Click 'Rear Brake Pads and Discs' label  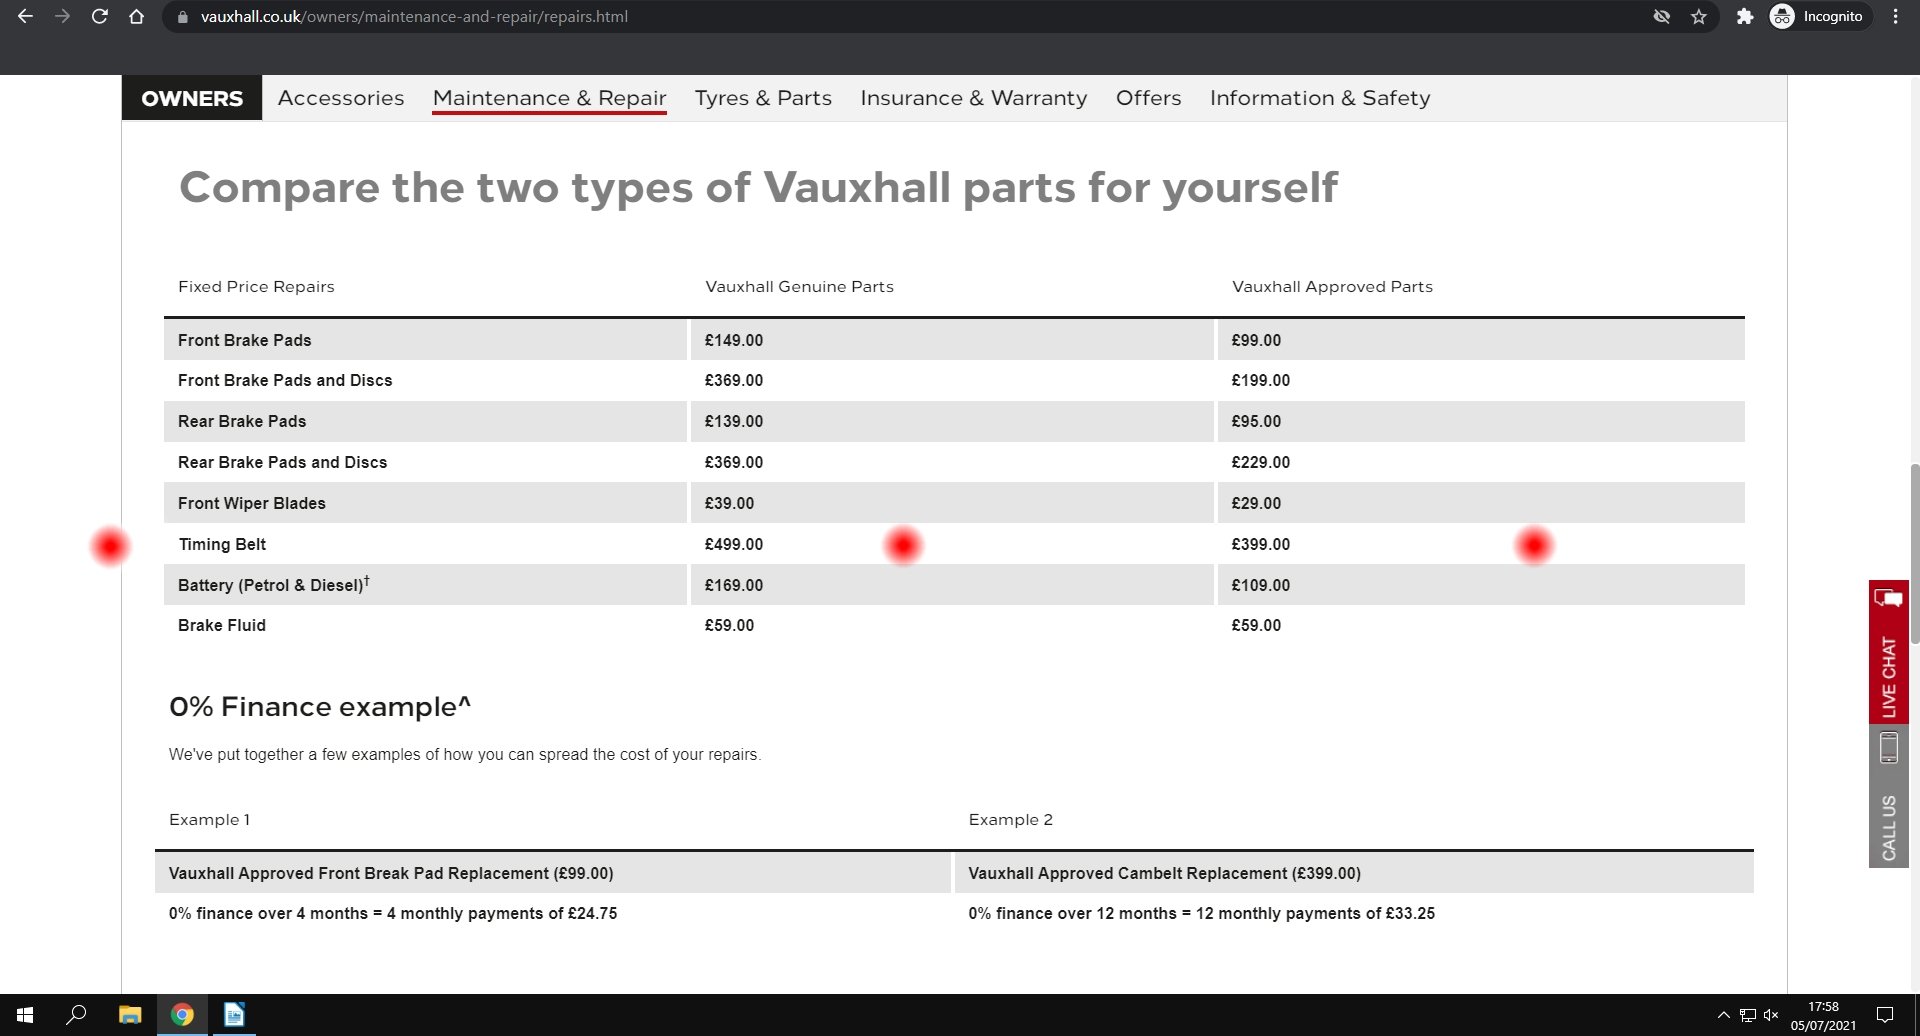point(282,462)
